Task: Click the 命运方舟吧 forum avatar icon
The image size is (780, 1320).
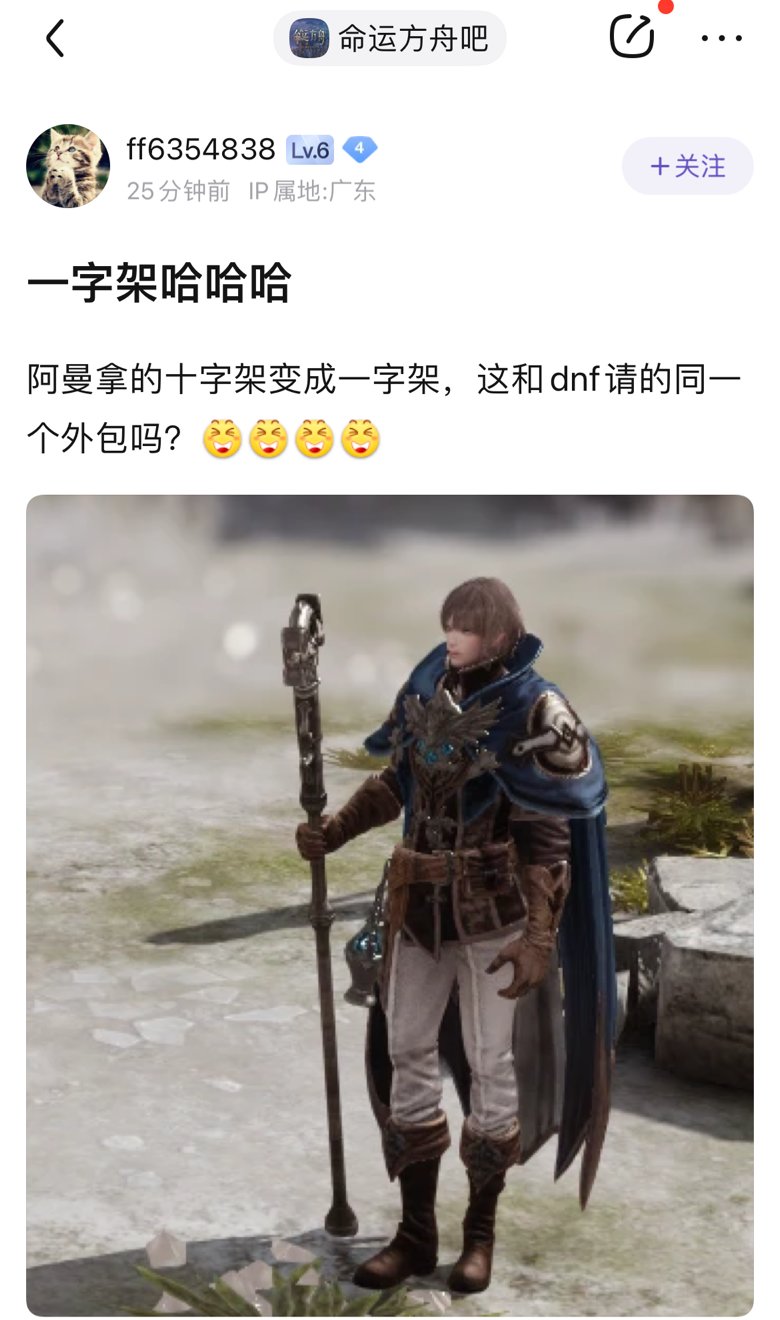Action: click(x=309, y=38)
